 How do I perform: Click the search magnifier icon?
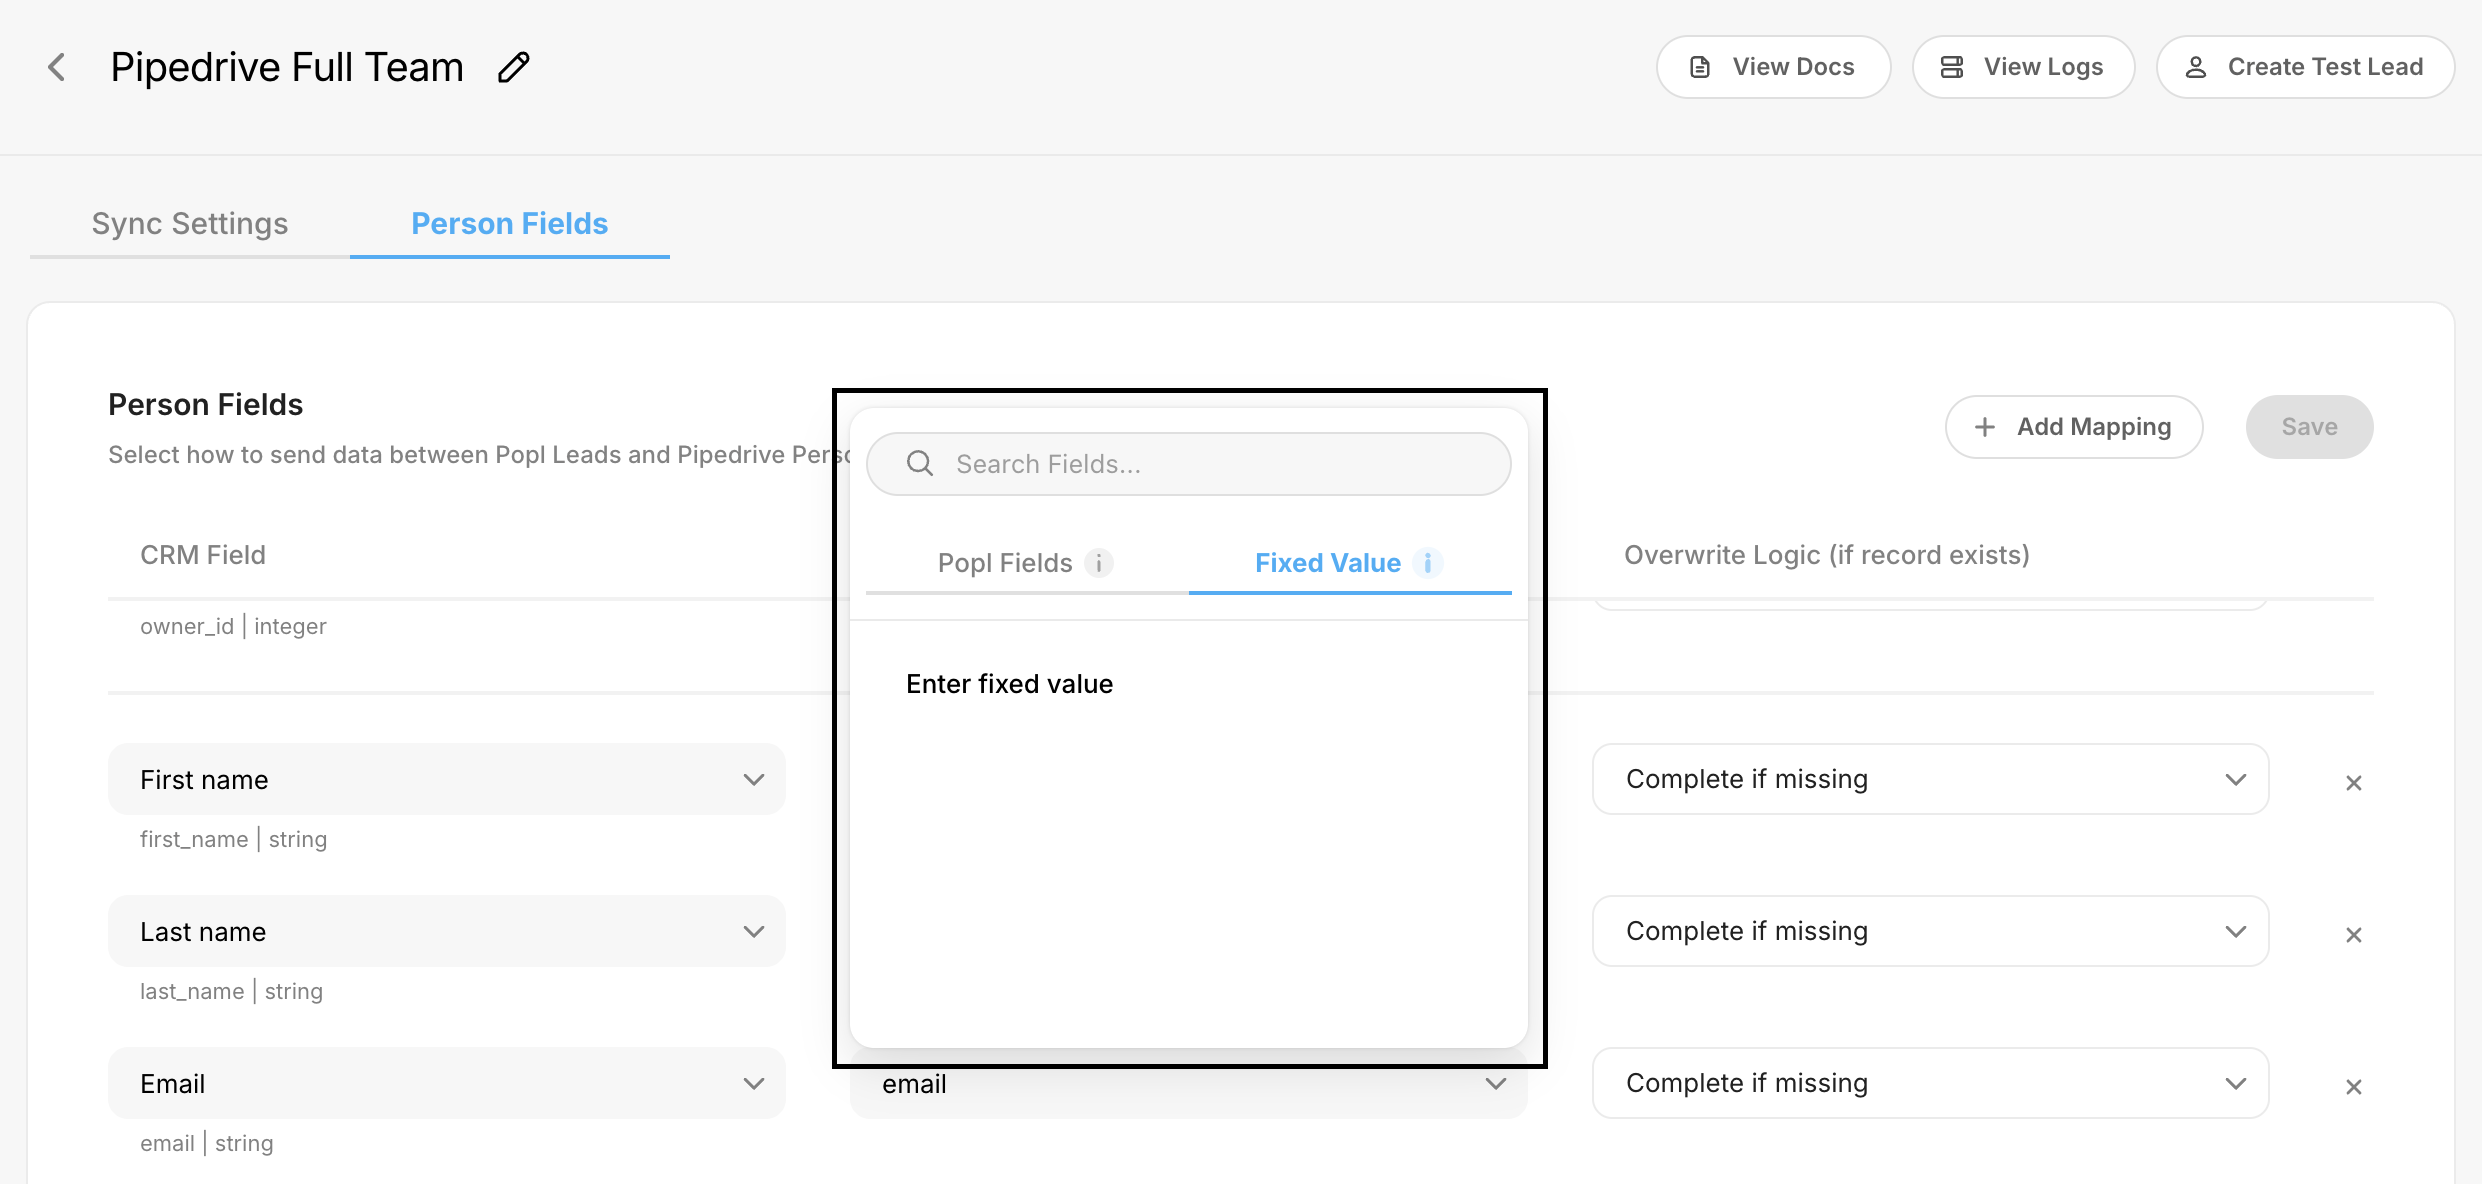[x=919, y=464]
